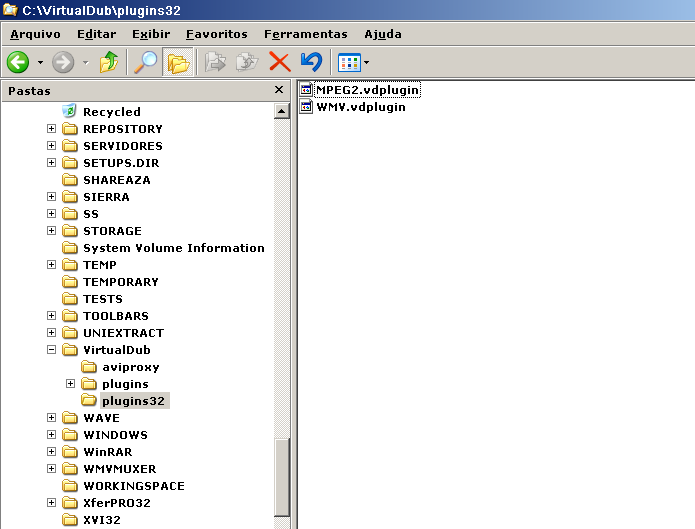Select the TEMPORARY folder
The height and width of the screenshot is (529, 695).
click(121, 282)
